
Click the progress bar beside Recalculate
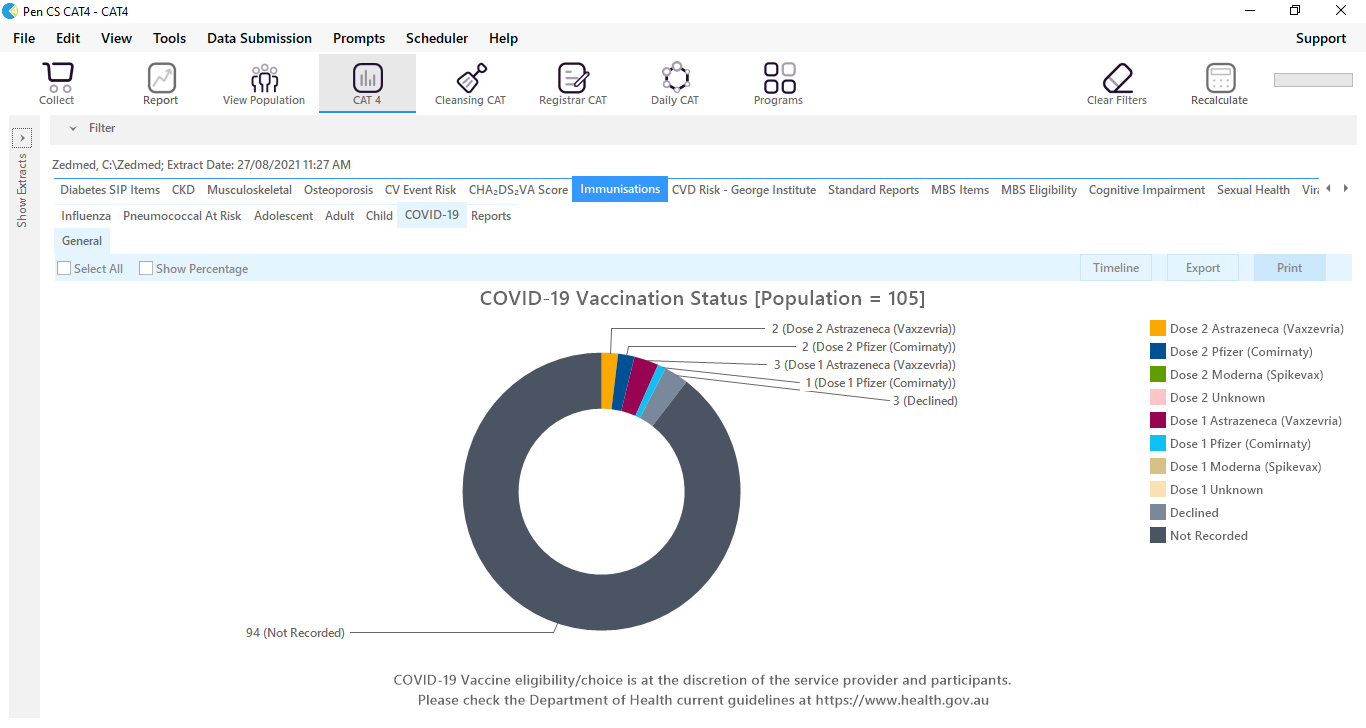[x=1313, y=80]
